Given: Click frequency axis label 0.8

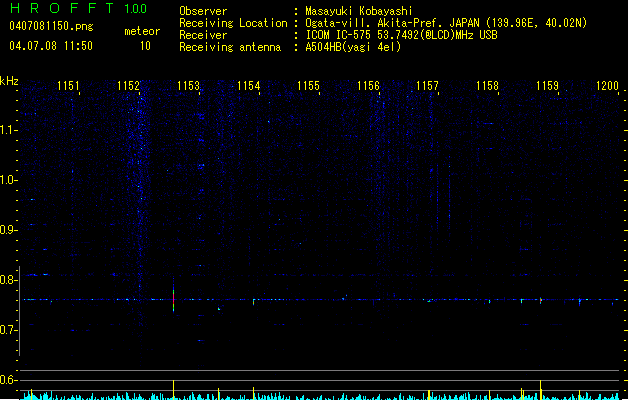Looking at the screenshot, I should pos(8,280).
